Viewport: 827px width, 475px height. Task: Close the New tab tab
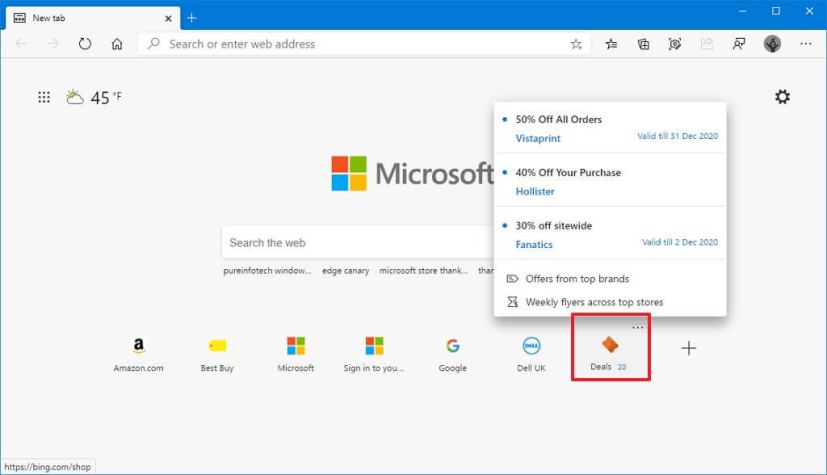(168, 18)
